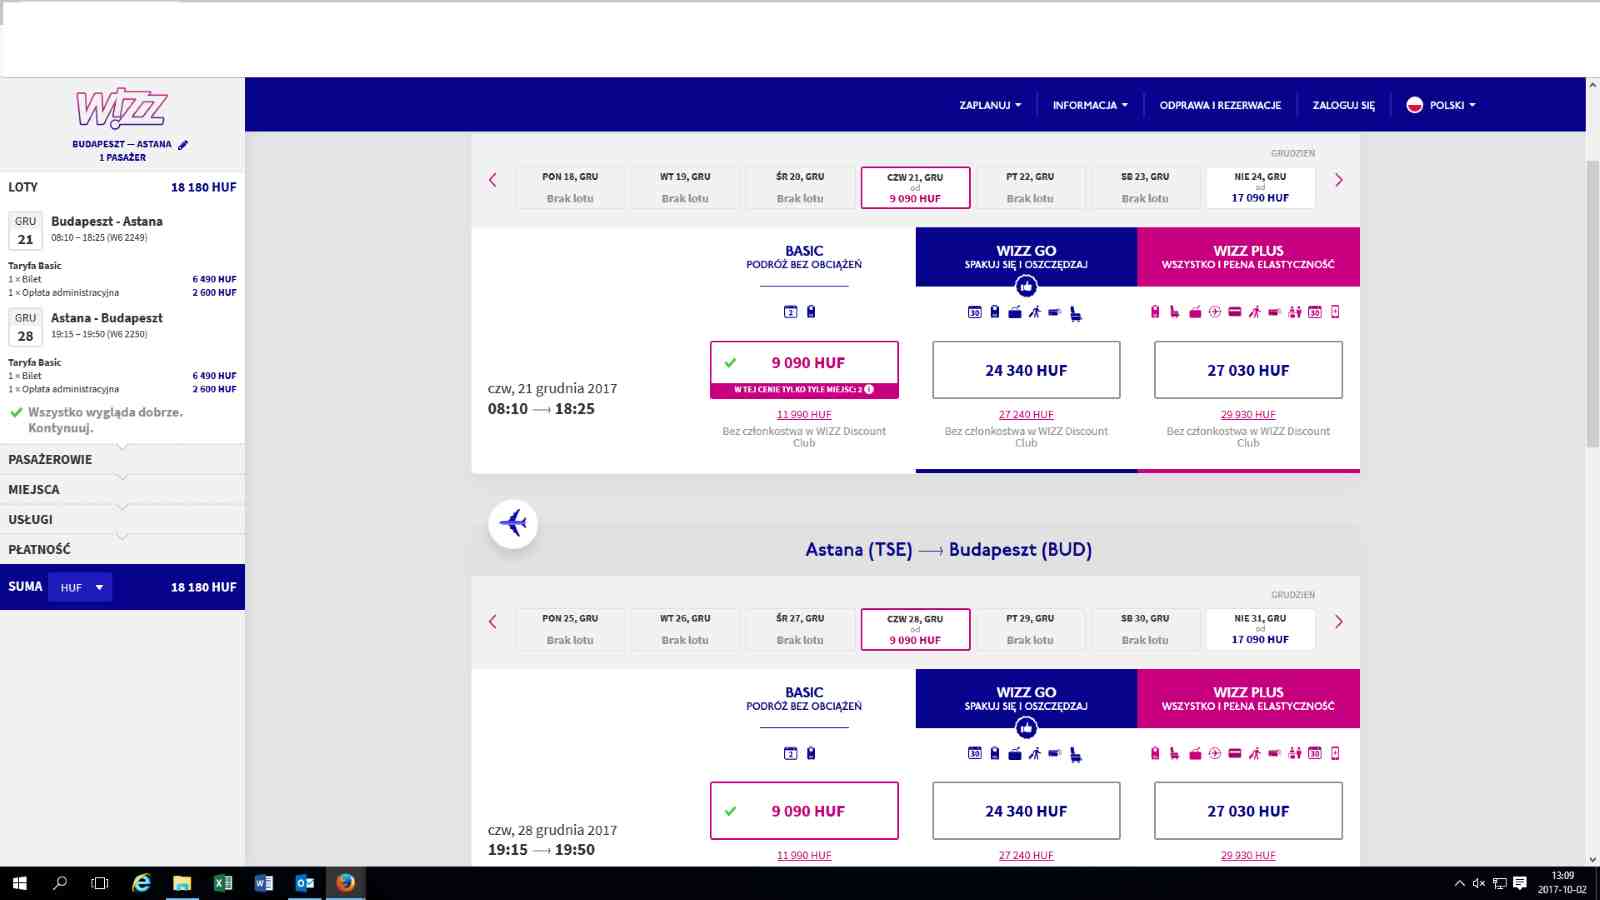Click the Polish flag language icon
Screen dimensions: 1600x900
pyautogui.click(x=1415, y=105)
